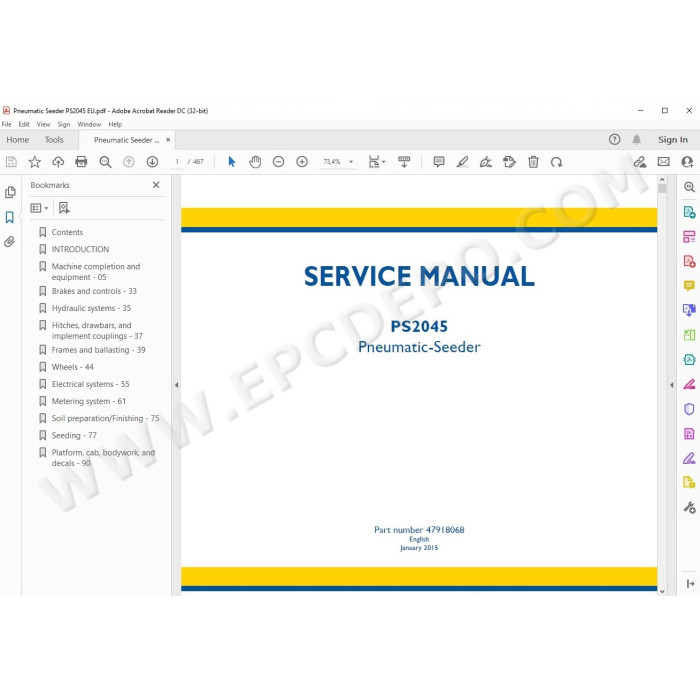The height and width of the screenshot is (700, 700).
Task: Open the Export PDF tool in right pane
Action: 689,212
